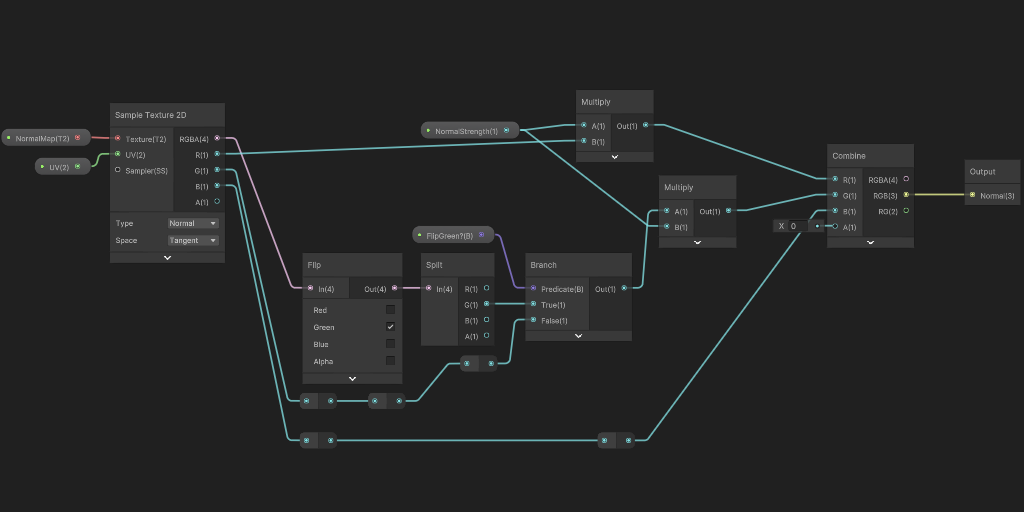Toggle the Alpha checkbox in Flip node
Image resolution: width=1024 pixels, height=512 pixels.
tap(390, 361)
